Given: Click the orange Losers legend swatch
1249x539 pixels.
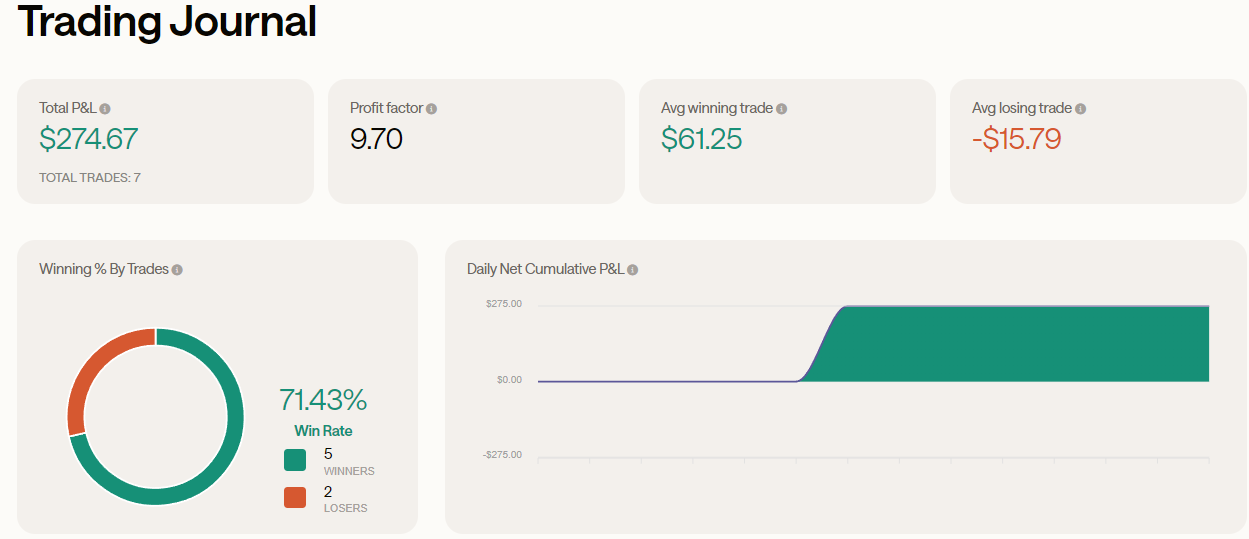Looking at the screenshot, I should 295,497.
